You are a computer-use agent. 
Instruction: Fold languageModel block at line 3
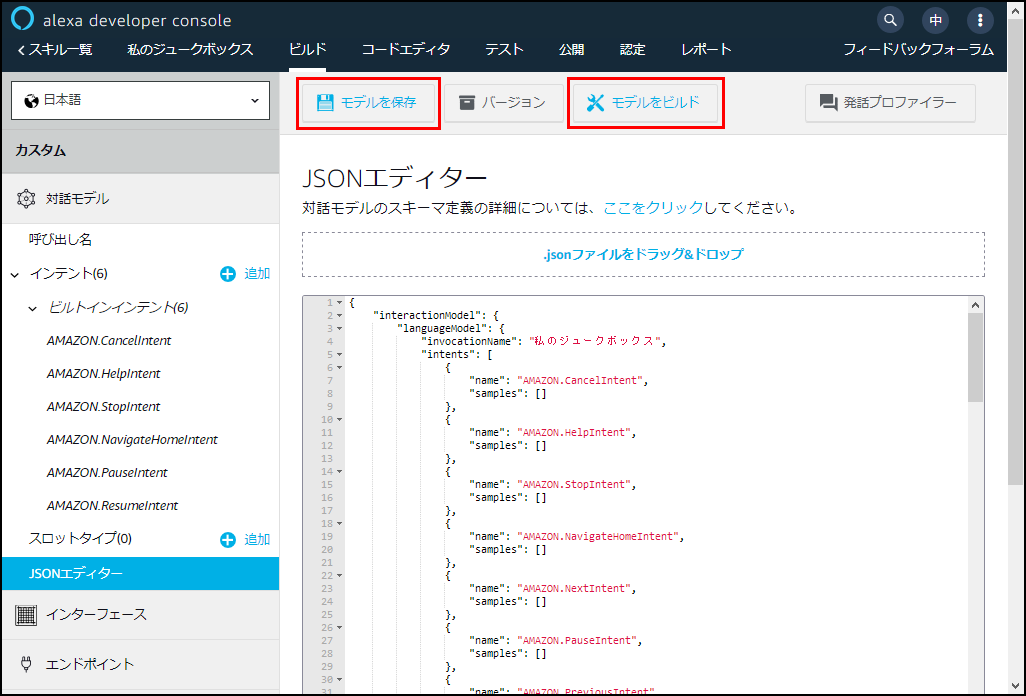(340, 329)
